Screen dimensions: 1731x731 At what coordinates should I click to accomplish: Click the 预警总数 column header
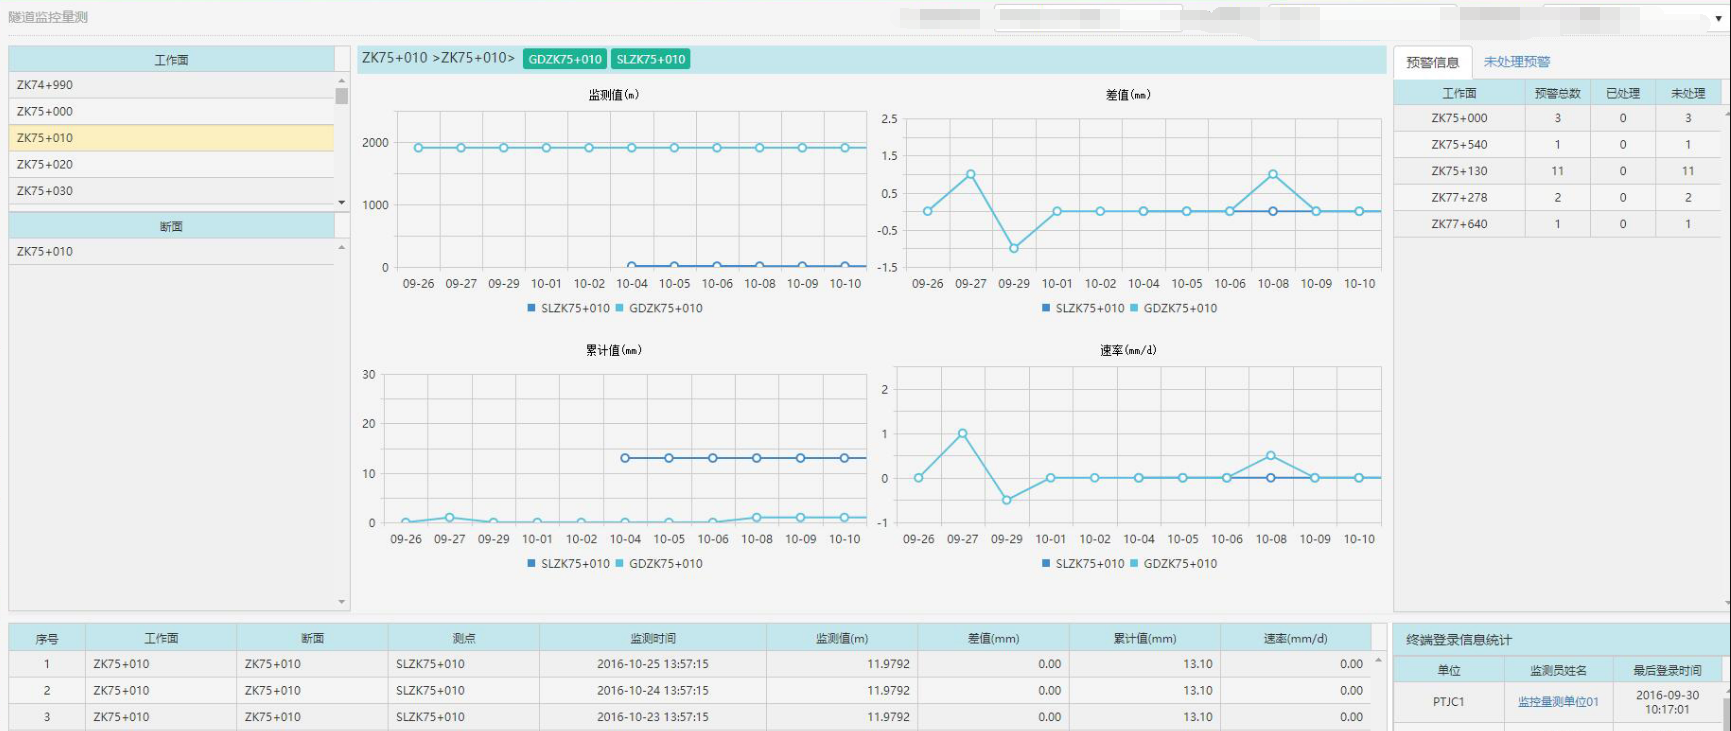point(1557,93)
